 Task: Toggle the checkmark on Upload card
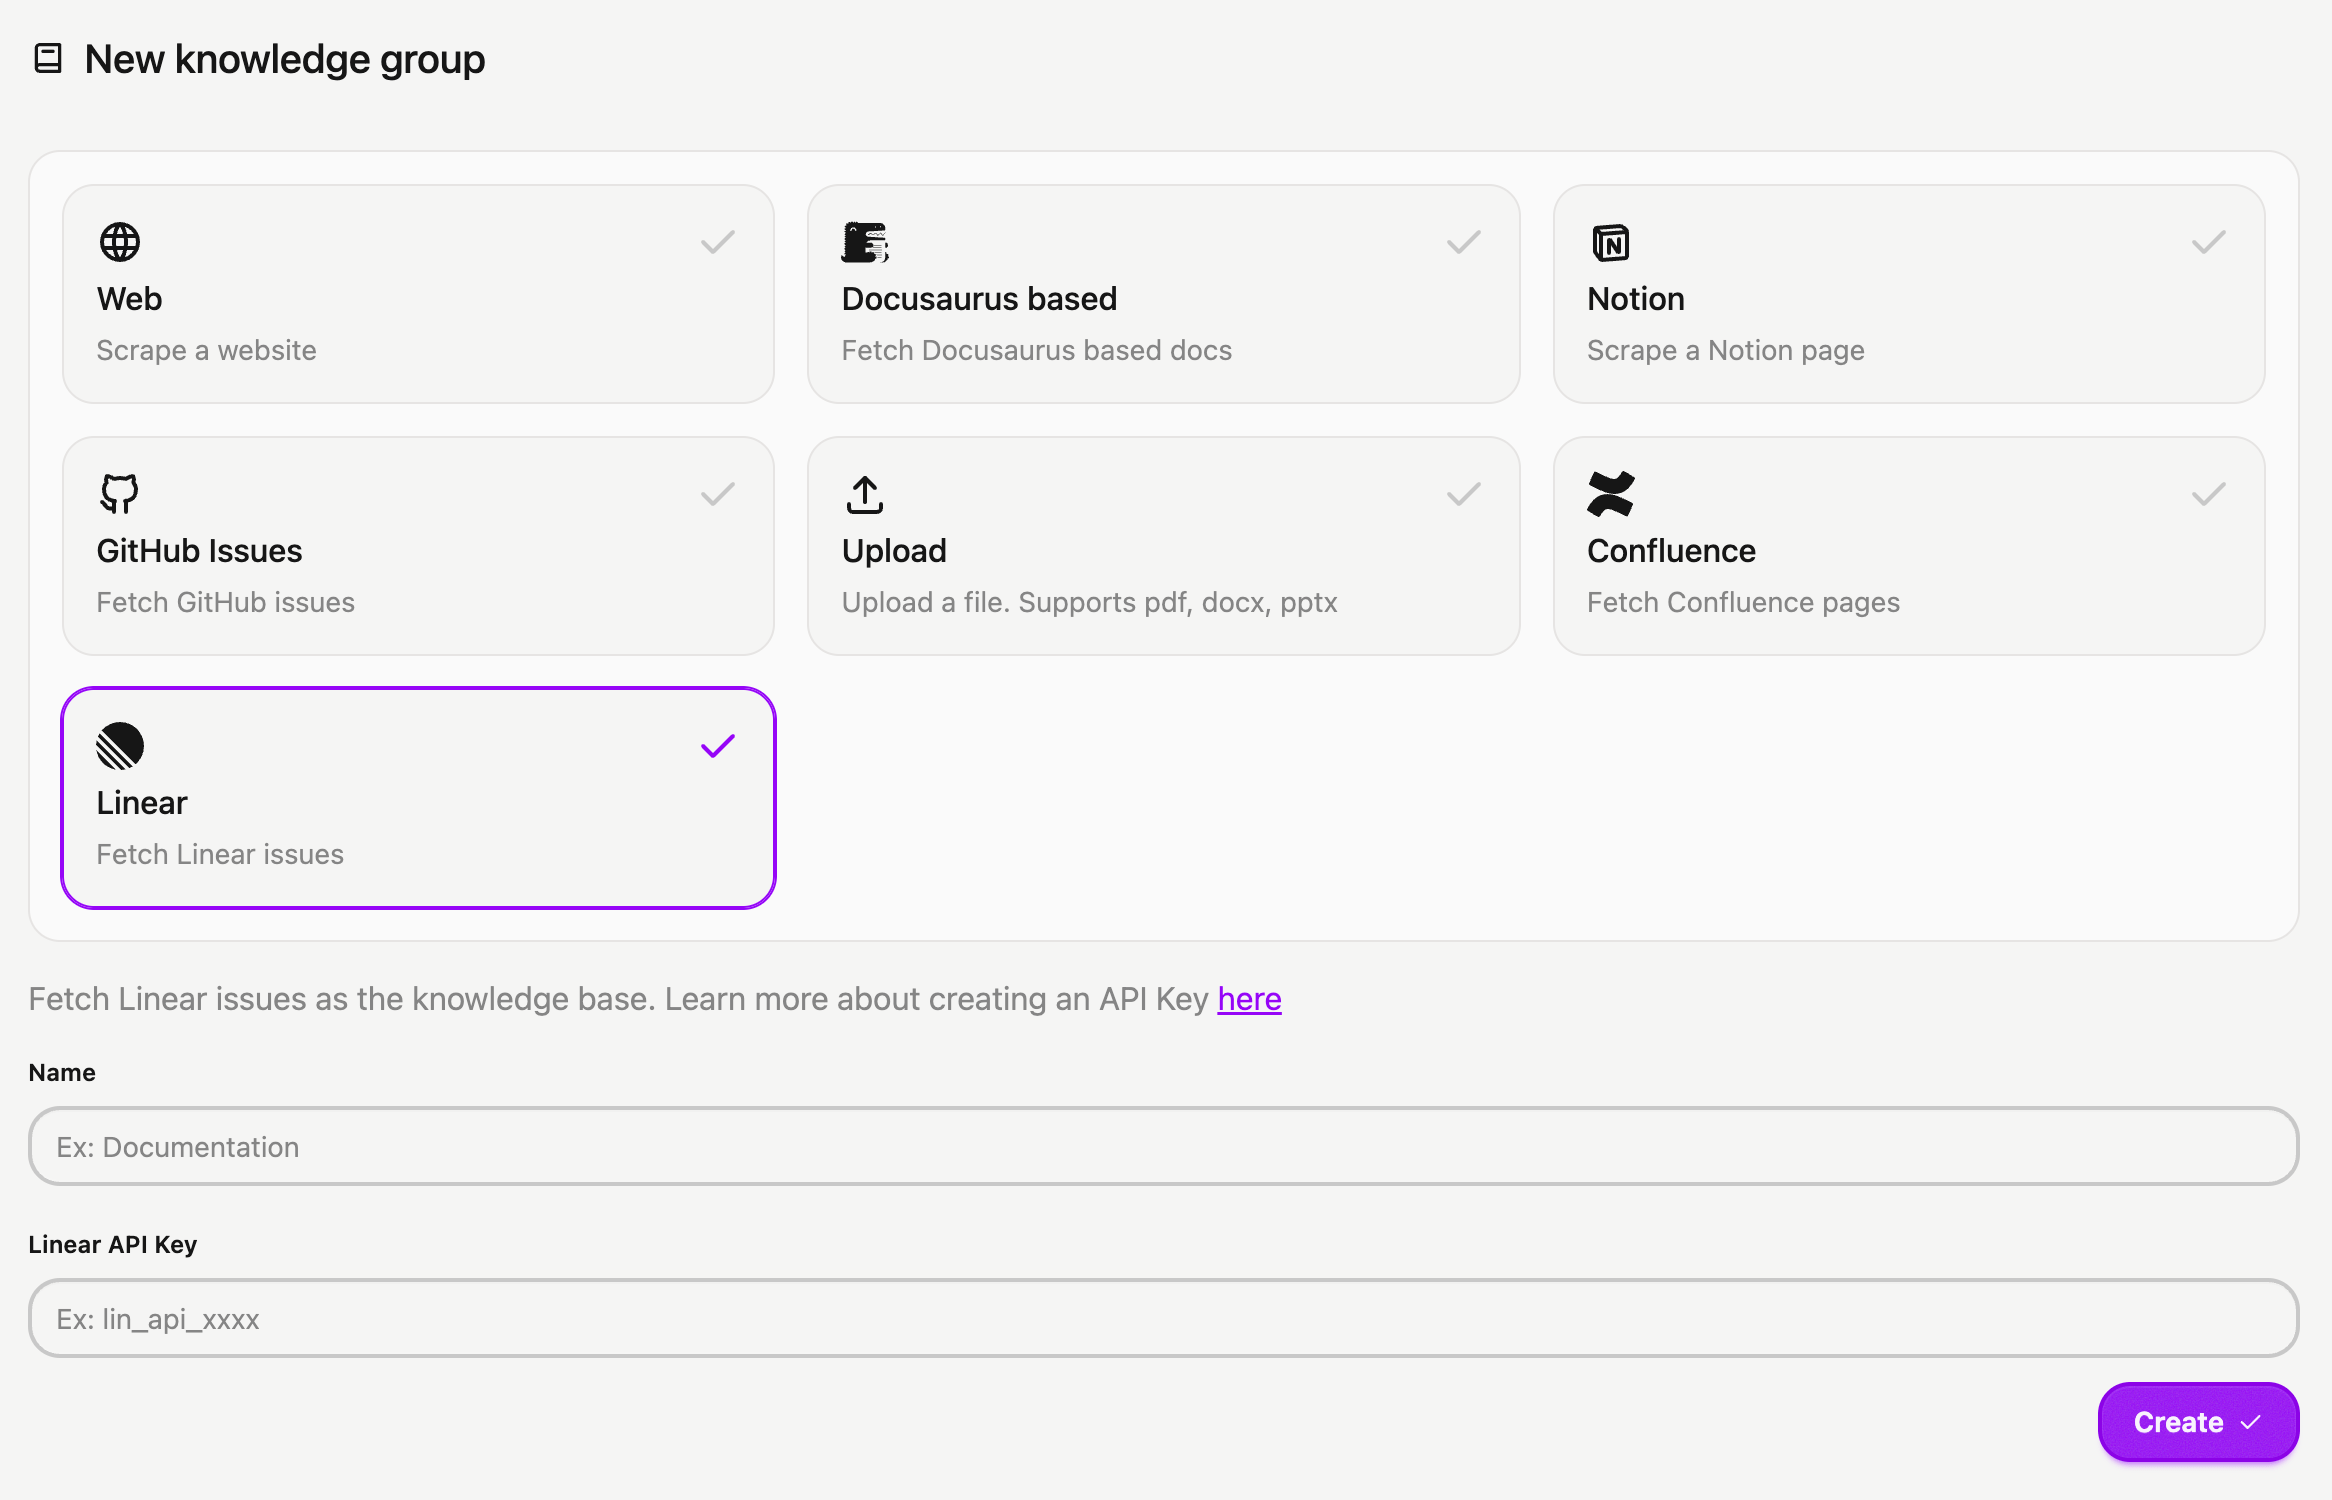pos(1463,494)
